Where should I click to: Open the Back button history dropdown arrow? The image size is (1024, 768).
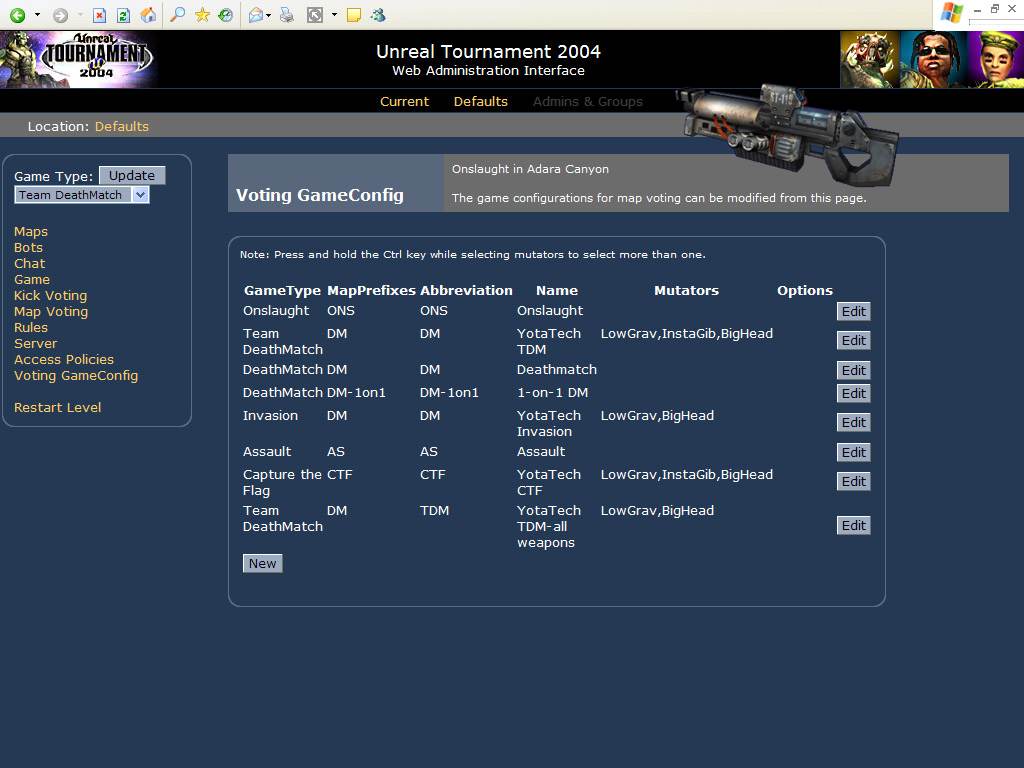point(37,14)
